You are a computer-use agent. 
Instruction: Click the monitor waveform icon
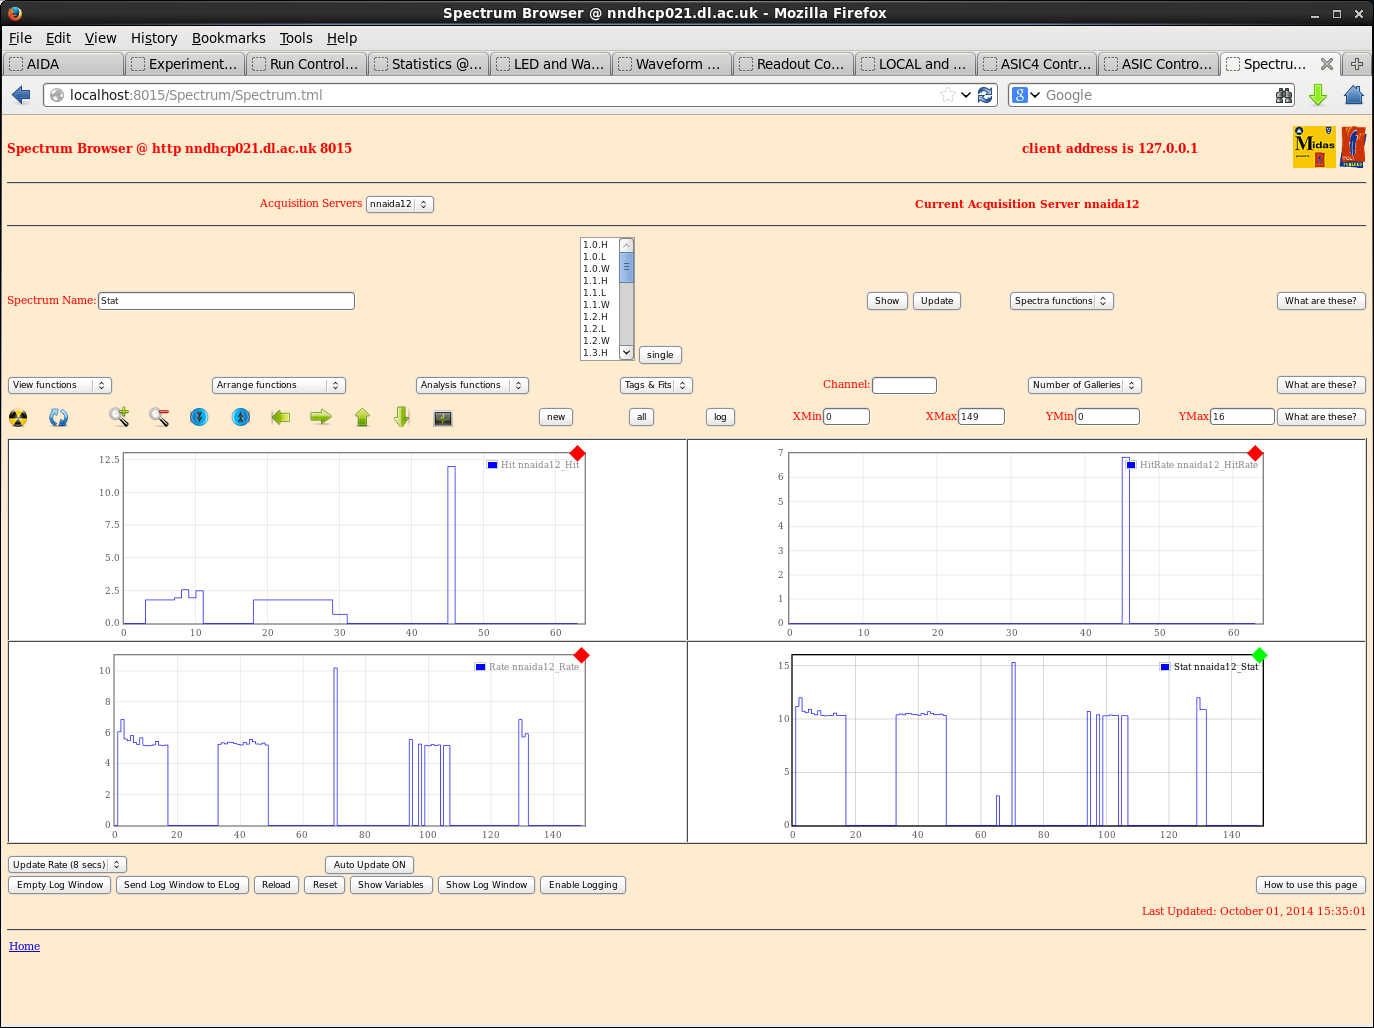point(443,418)
